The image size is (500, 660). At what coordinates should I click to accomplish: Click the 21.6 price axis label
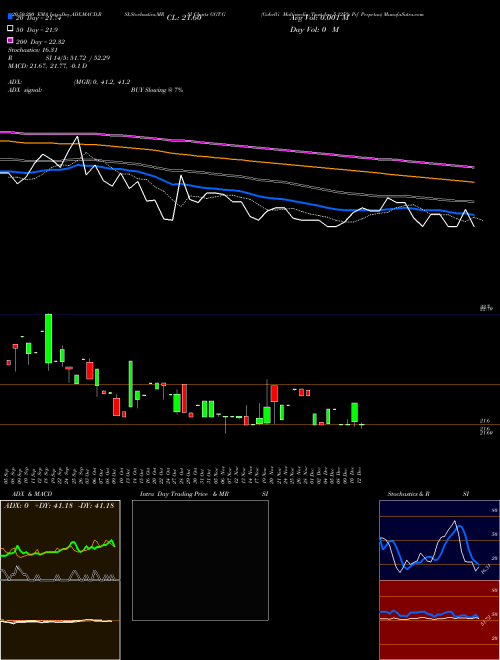485,420
